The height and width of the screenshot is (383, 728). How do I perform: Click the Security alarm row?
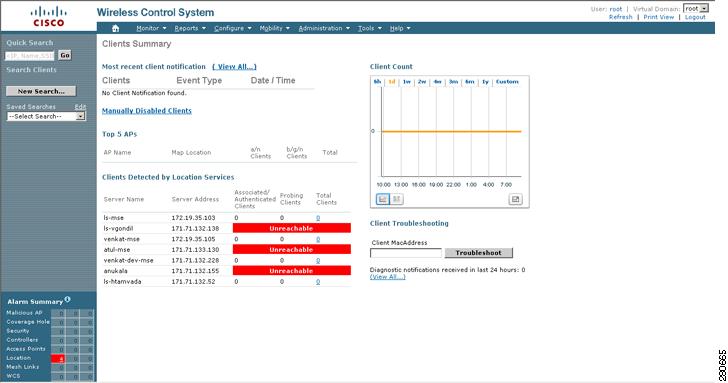coord(50,331)
